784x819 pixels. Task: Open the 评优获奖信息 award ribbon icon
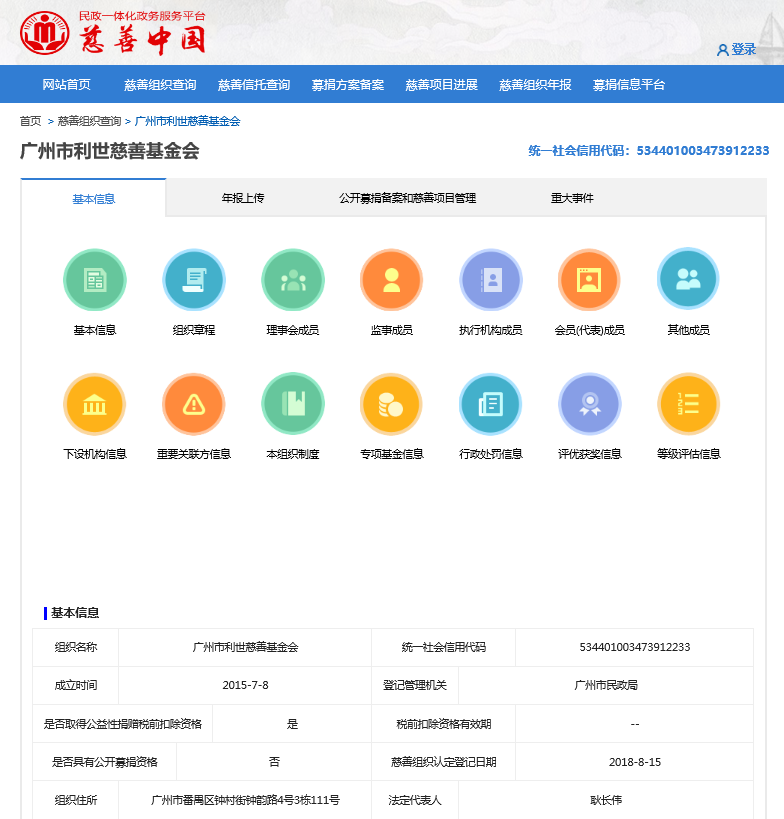589,404
